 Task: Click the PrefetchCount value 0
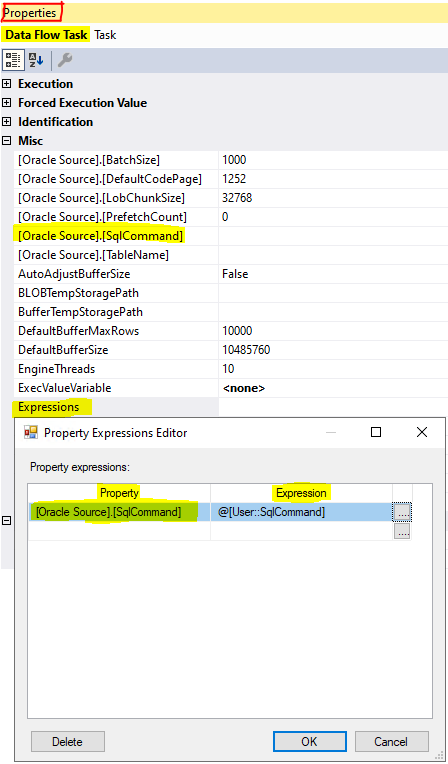(x=225, y=217)
